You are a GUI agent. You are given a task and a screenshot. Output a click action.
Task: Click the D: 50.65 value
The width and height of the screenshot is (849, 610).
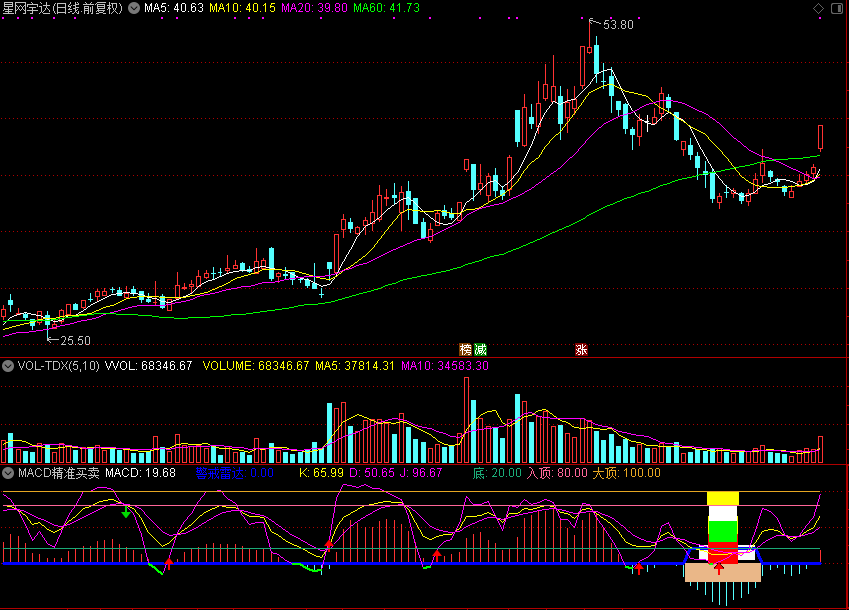(x=372, y=473)
